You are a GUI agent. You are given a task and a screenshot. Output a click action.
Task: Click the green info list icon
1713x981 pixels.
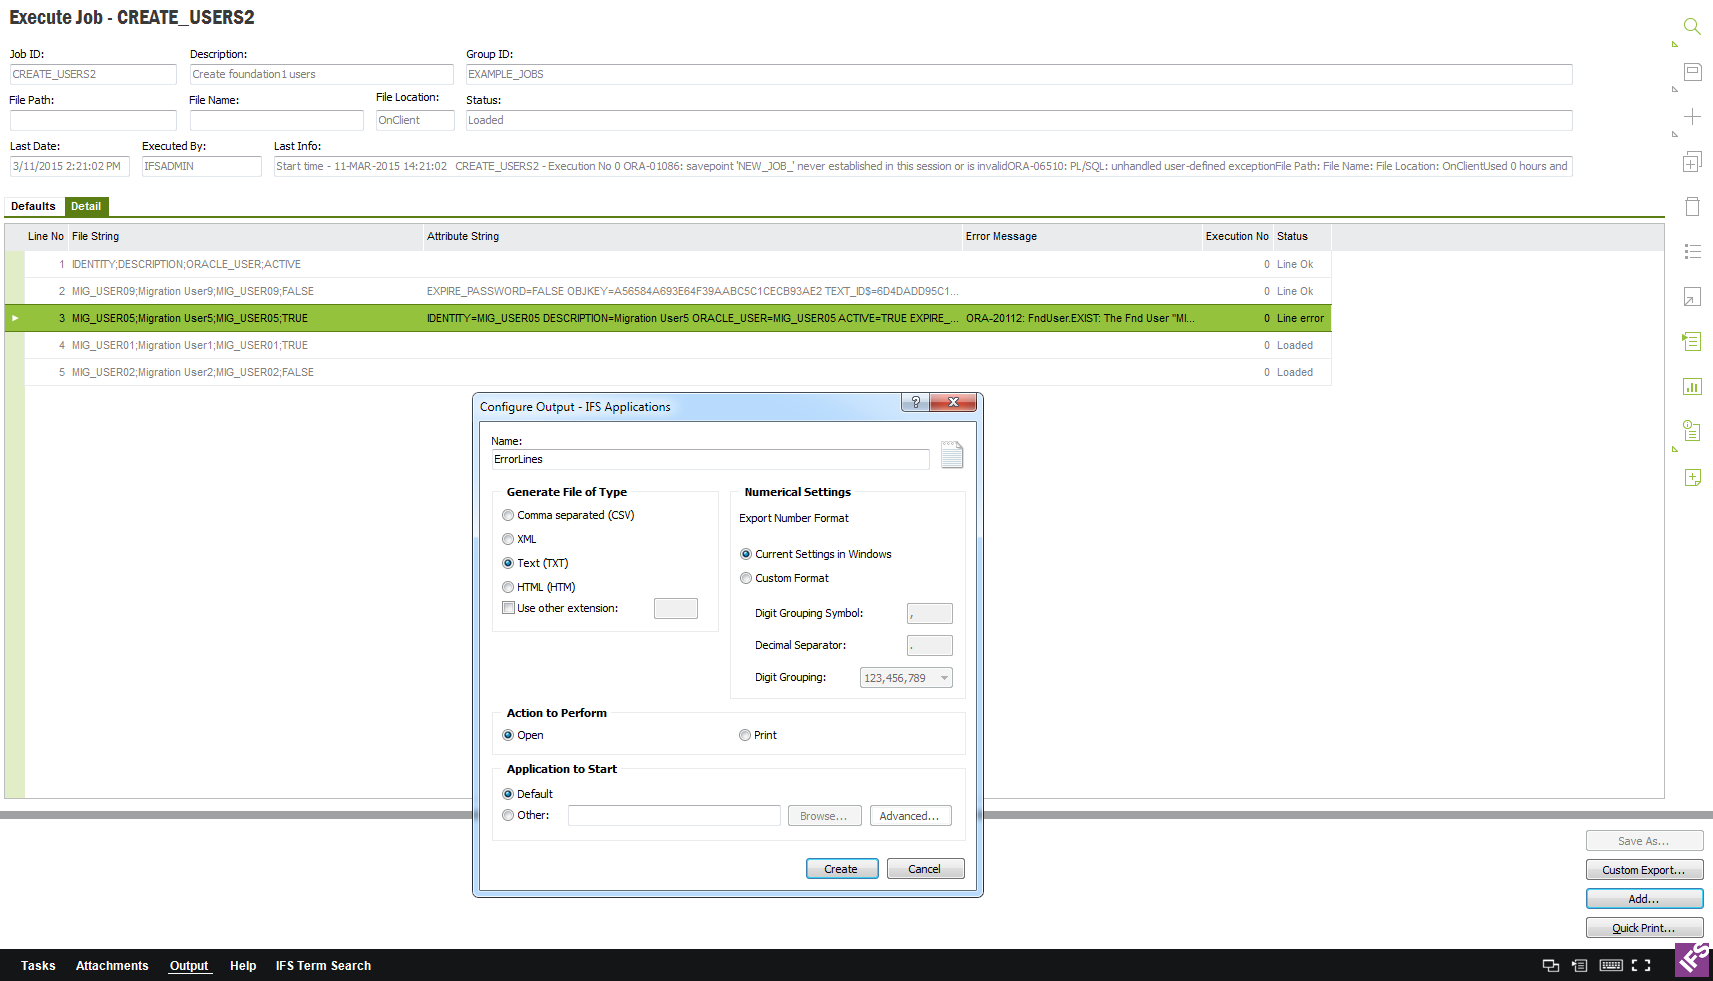click(x=1692, y=432)
